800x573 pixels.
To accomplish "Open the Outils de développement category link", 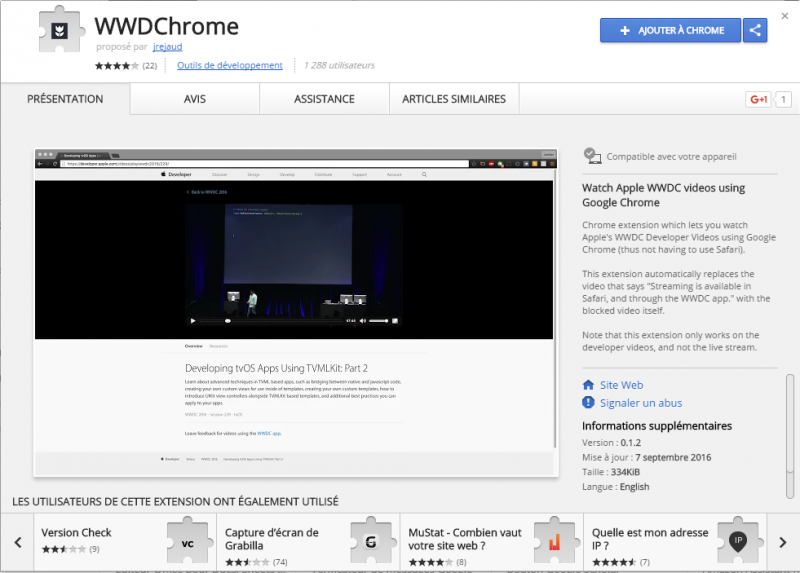I will (x=230, y=65).
